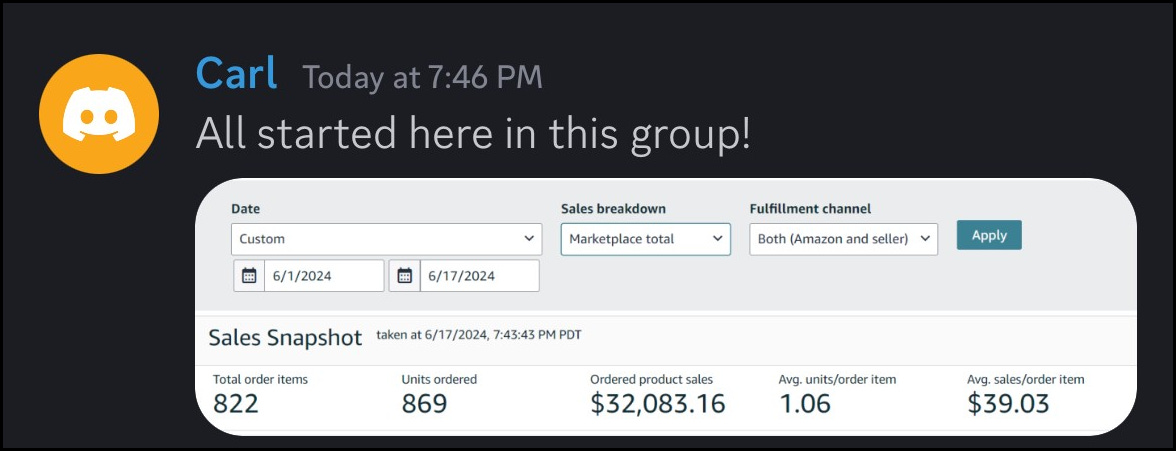Image resolution: width=1176 pixels, height=451 pixels.
Task: Click the Ordered product sales $32,083.16
Action: point(657,404)
